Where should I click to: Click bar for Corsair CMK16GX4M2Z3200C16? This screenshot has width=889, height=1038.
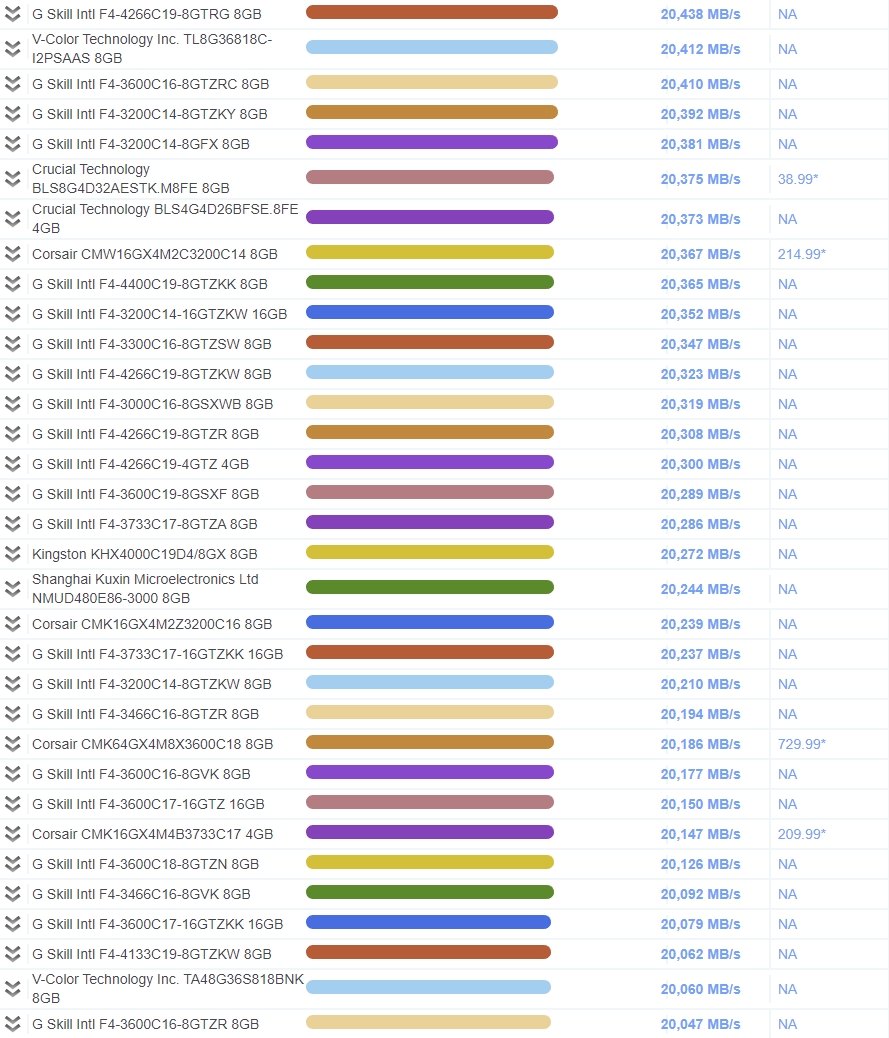(430, 622)
